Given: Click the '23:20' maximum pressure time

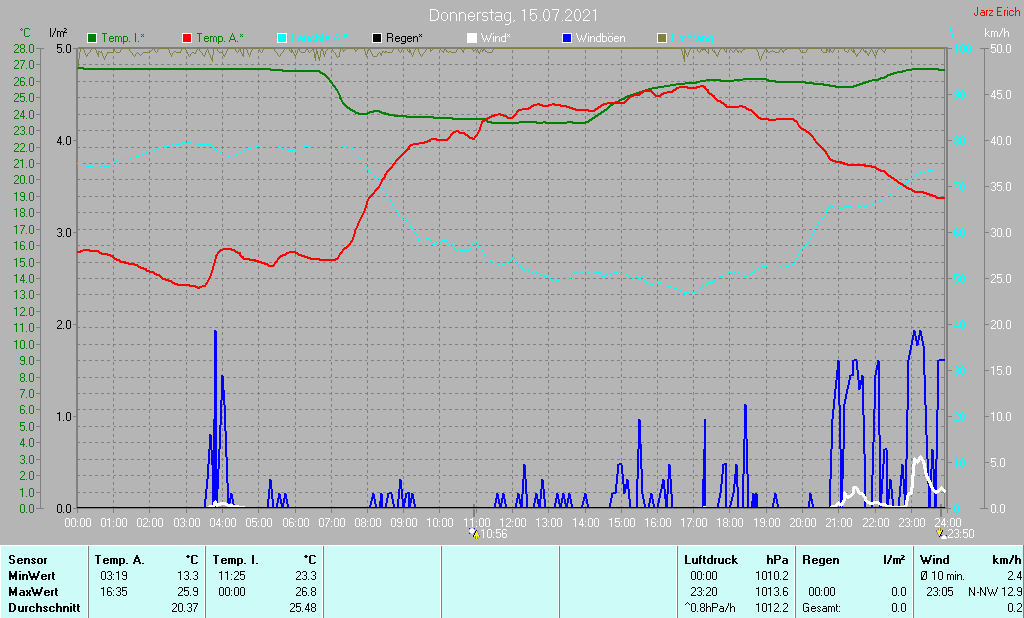Looking at the screenshot, I should [x=704, y=592].
